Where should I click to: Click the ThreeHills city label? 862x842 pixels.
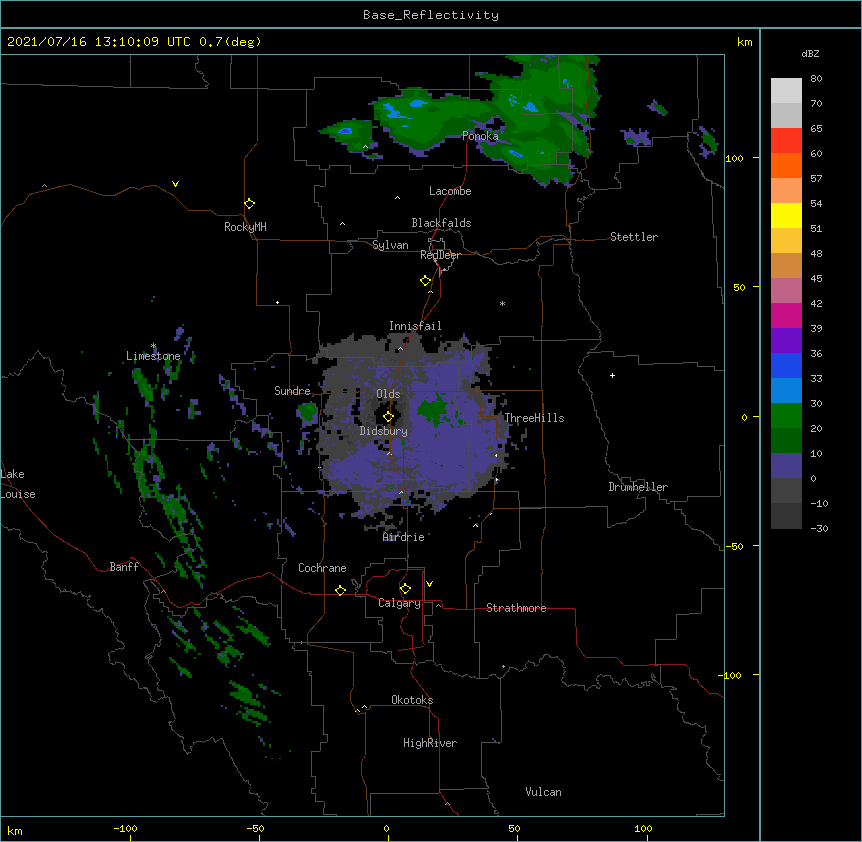(x=534, y=418)
